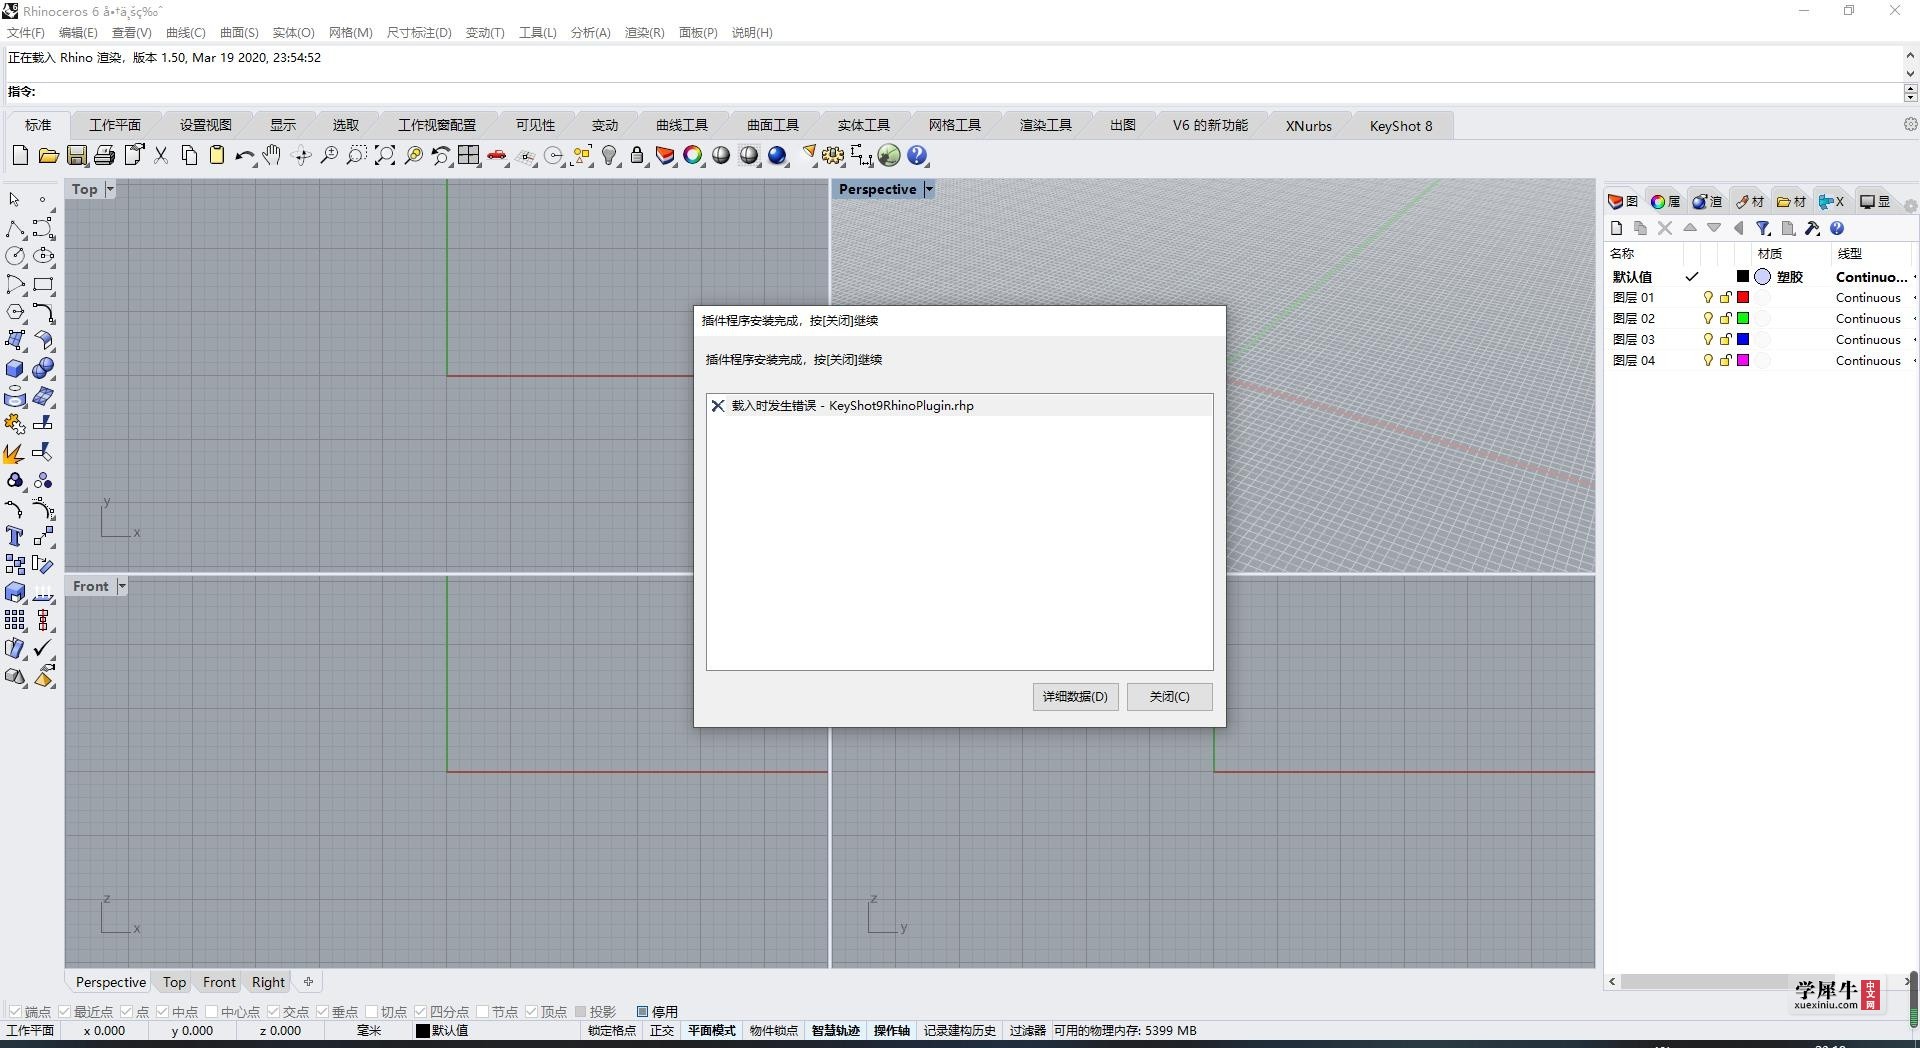Image resolution: width=1920 pixels, height=1048 pixels.
Task: Select the Pan hand tool
Action: (x=272, y=155)
